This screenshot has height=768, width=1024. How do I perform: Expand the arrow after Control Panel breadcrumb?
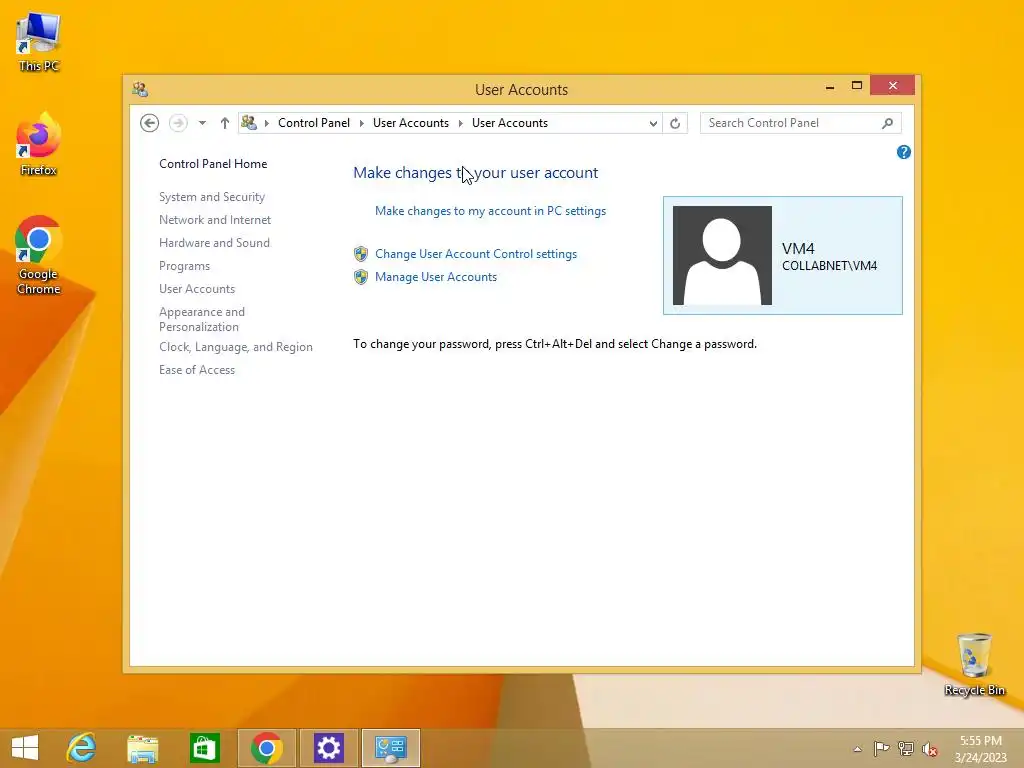pos(362,123)
